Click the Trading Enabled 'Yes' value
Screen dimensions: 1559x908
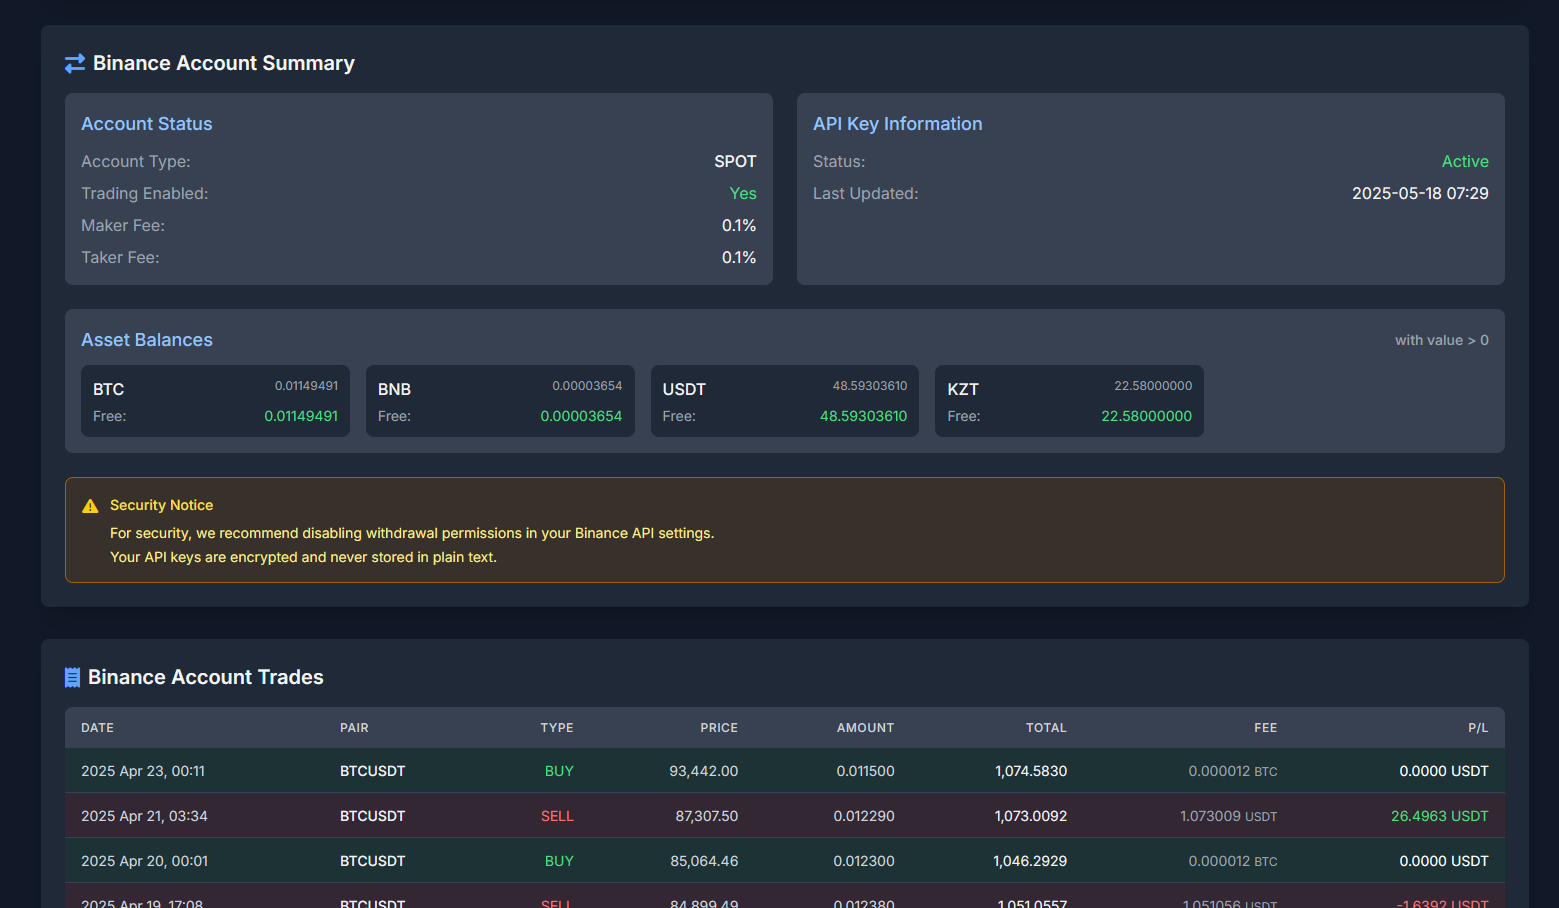(743, 193)
